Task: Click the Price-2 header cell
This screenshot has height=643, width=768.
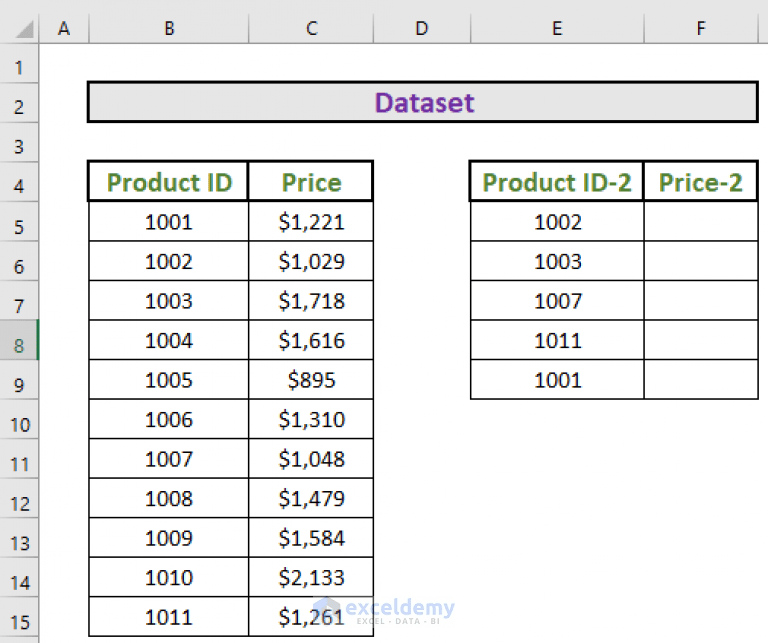Action: (x=701, y=182)
